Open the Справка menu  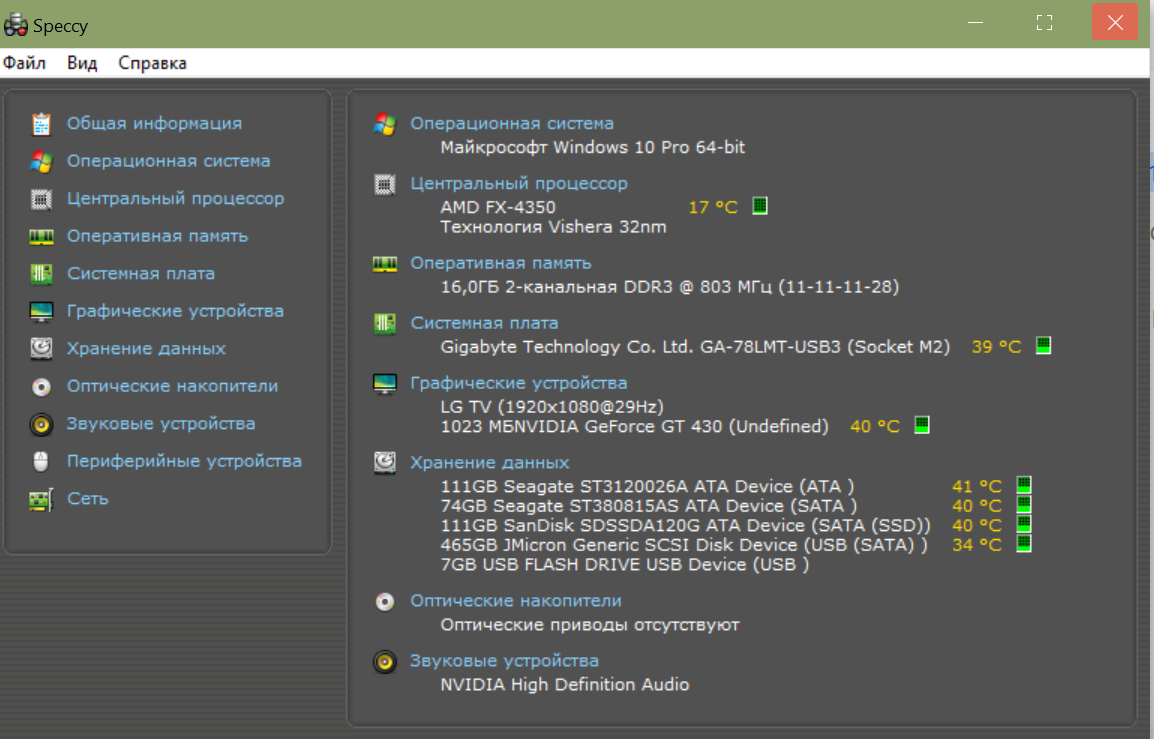(x=152, y=63)
